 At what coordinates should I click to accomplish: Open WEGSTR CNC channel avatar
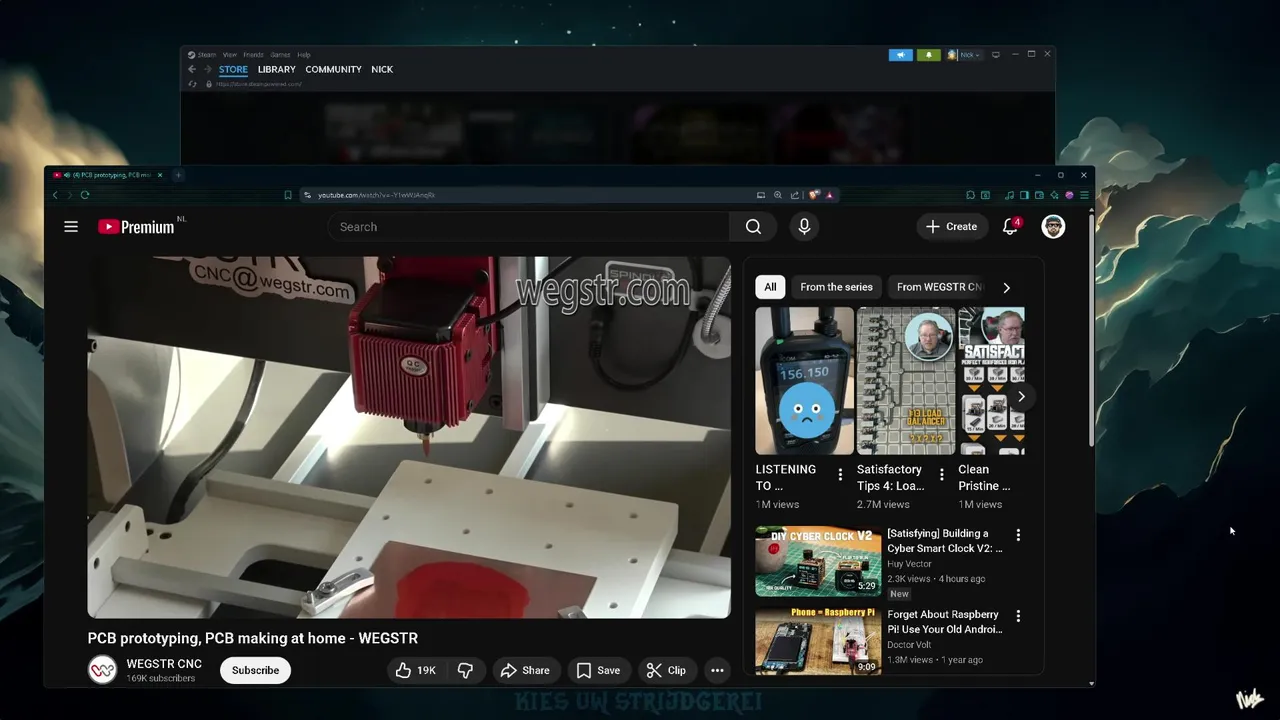[102, 670]
